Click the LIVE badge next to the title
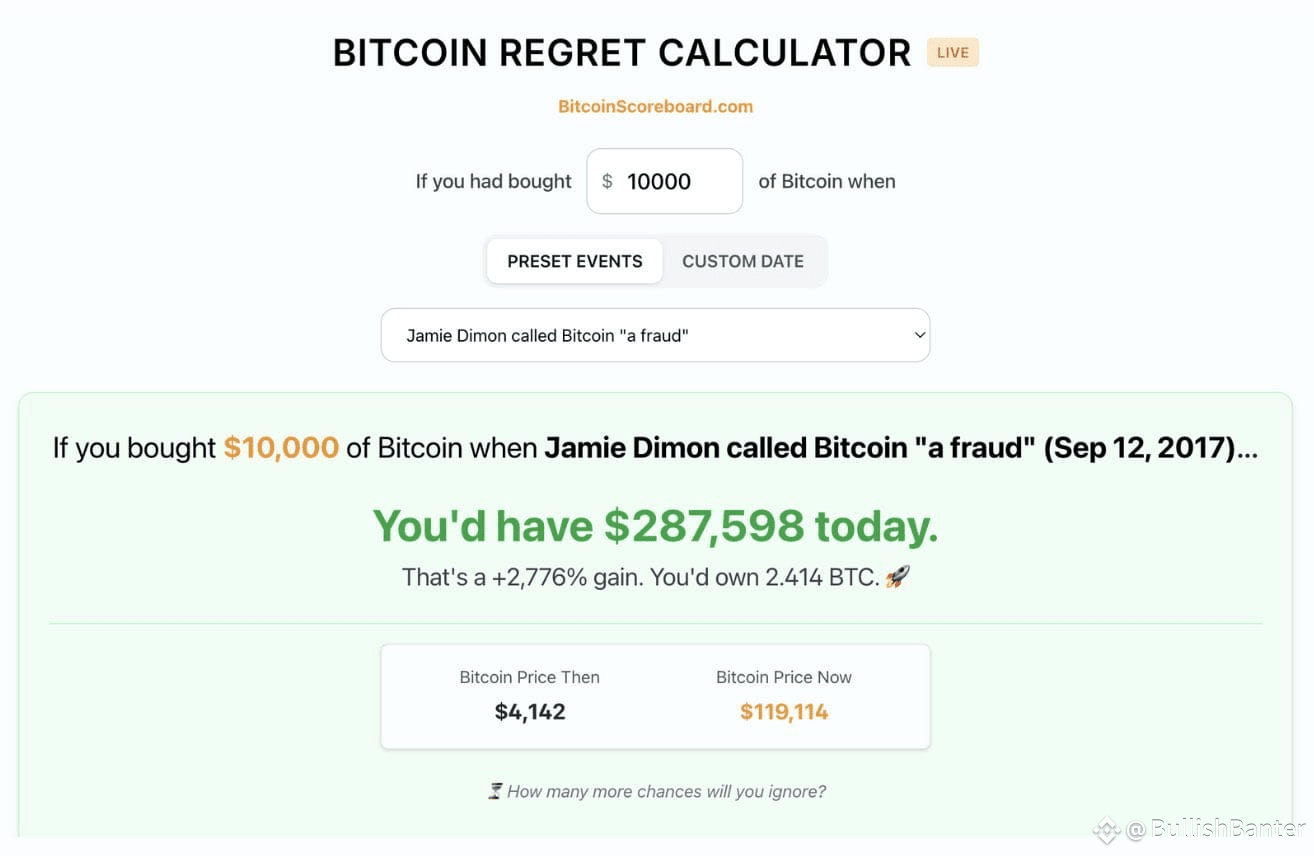 coord(951,52)
